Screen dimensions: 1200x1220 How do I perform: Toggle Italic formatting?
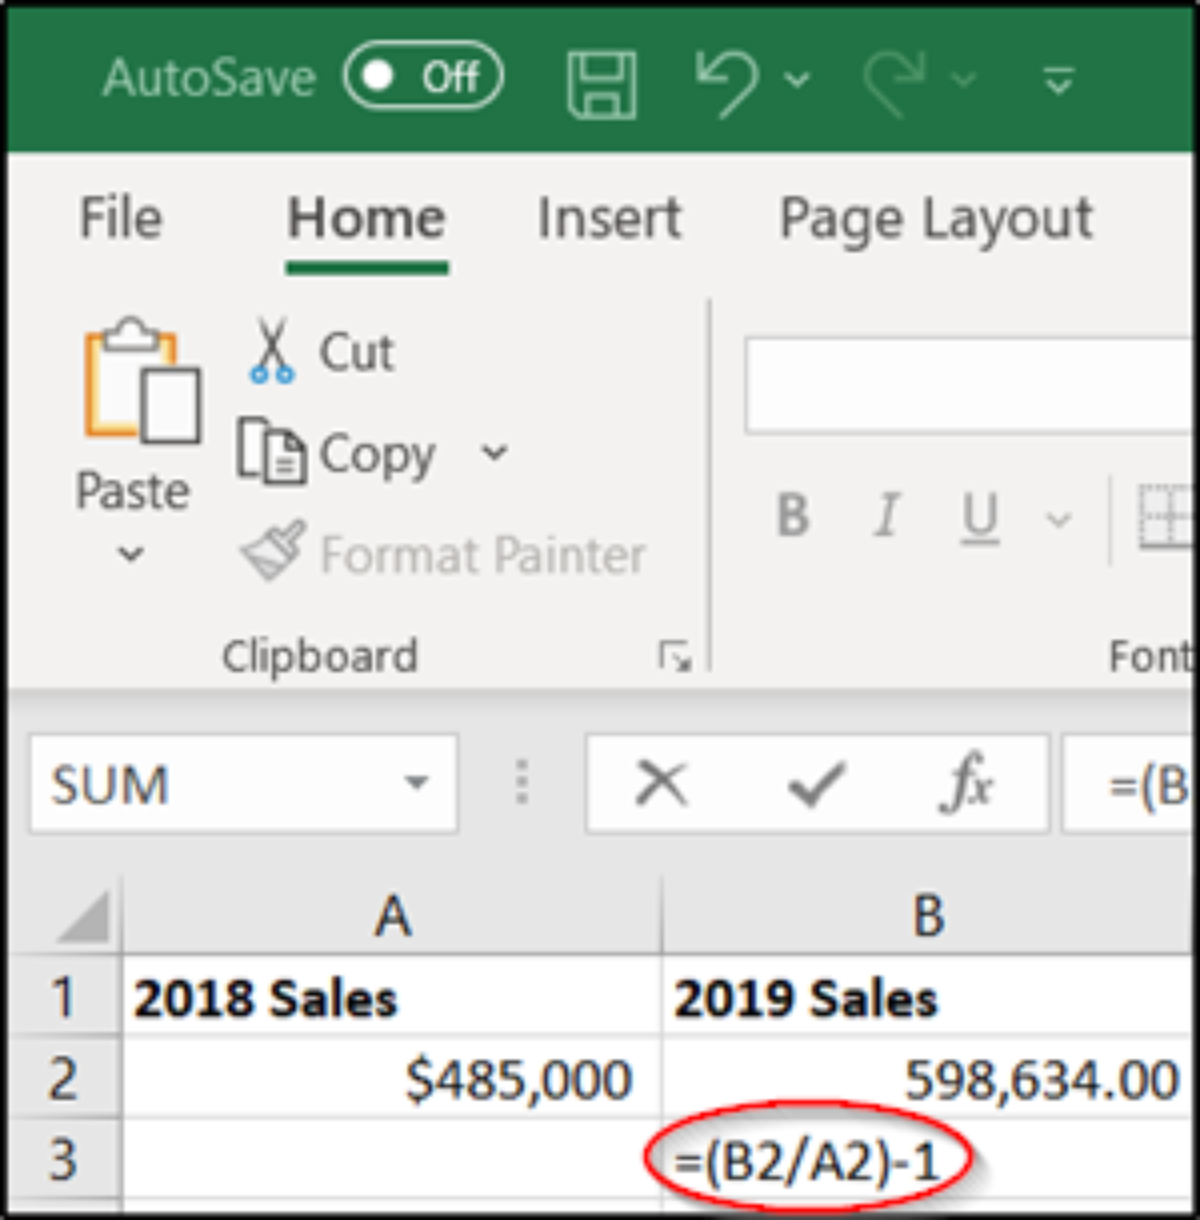click(x=885, y=517)
